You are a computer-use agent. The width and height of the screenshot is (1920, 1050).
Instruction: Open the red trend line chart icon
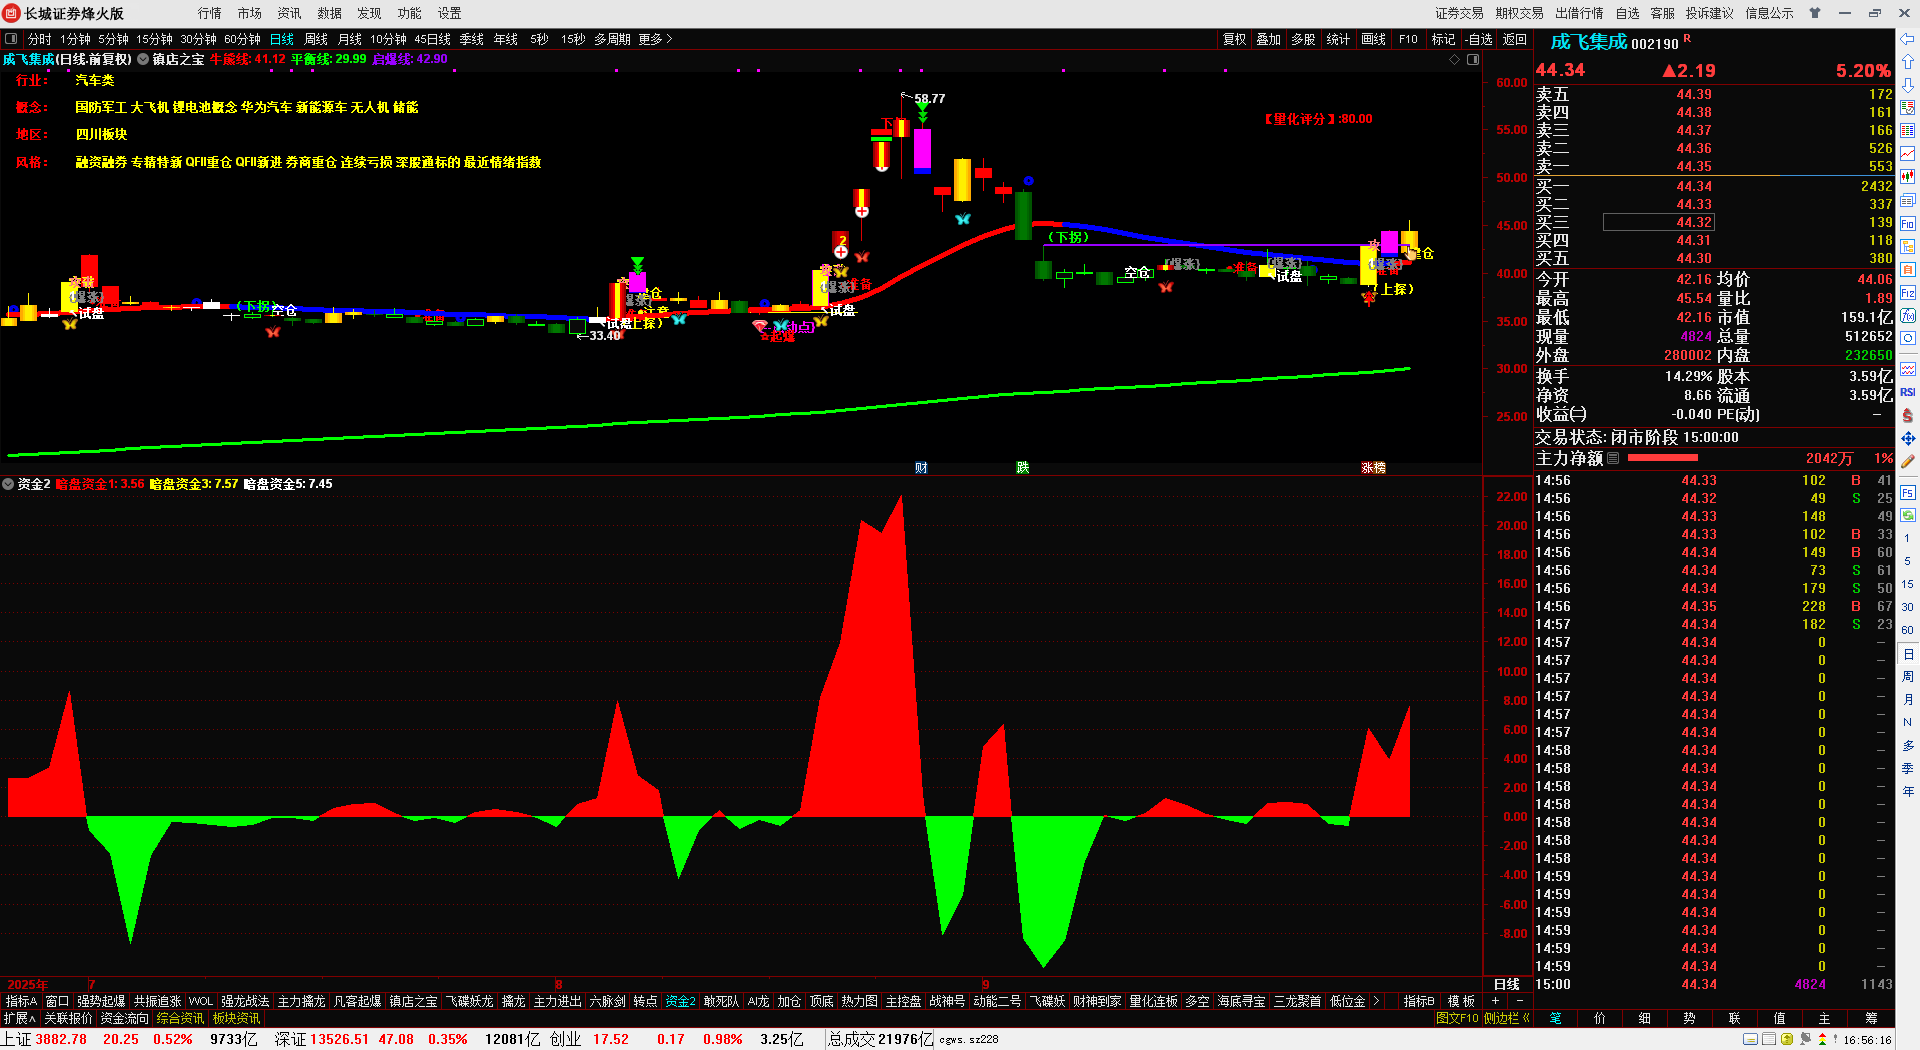coord(1908,154)
